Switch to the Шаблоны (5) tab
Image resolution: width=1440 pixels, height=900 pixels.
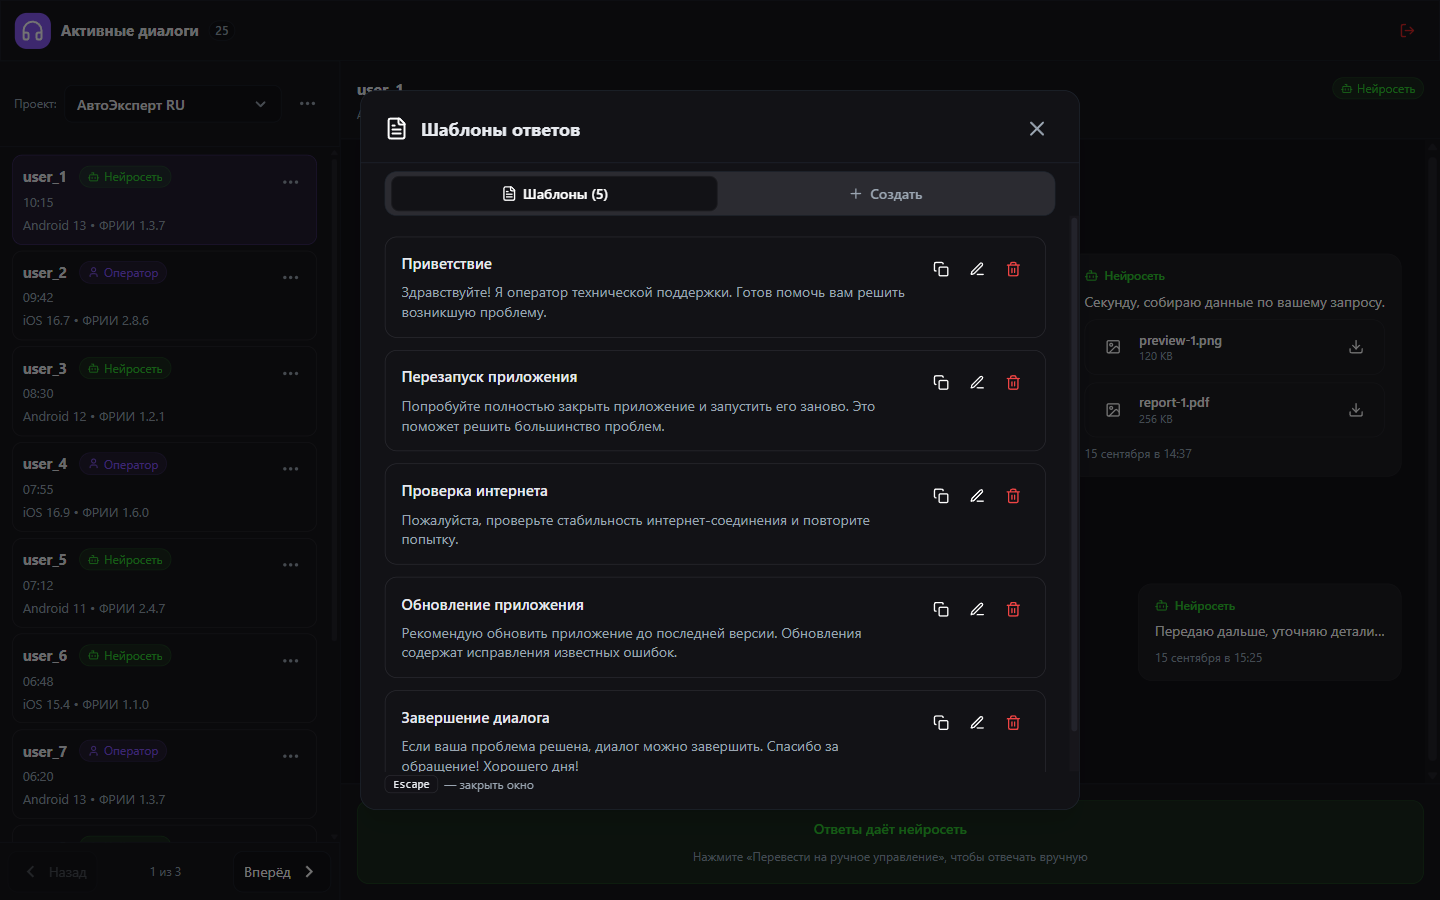tap(554, 194)
